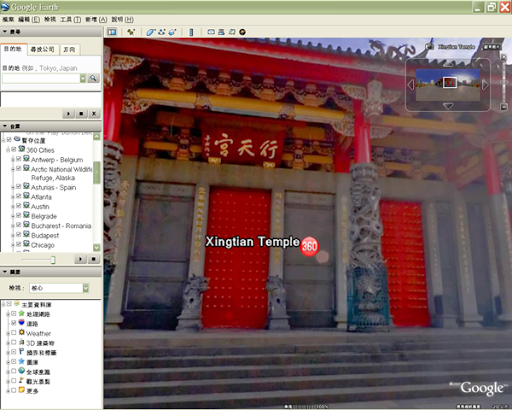The height and width of the screenshot is (410, 512).
Task: Open the Tools (T) menu
Action: click(70, 20)
